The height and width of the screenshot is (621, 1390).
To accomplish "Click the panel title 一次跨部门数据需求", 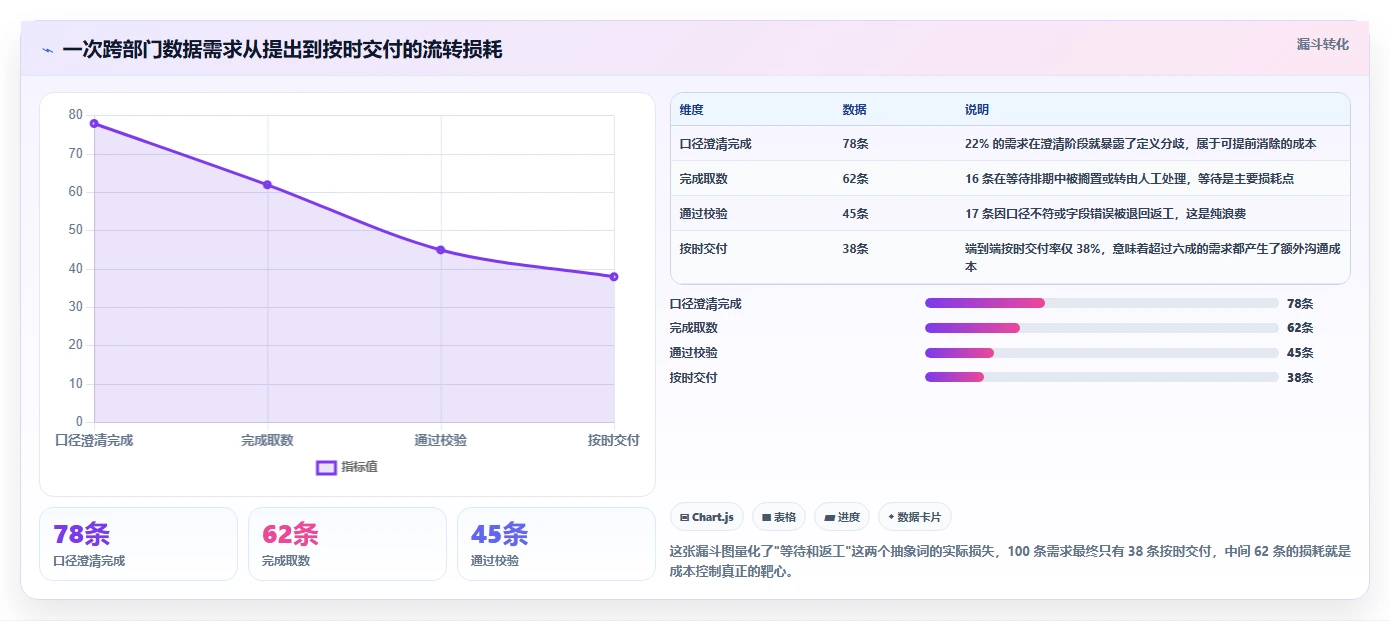I will point(282,49).
